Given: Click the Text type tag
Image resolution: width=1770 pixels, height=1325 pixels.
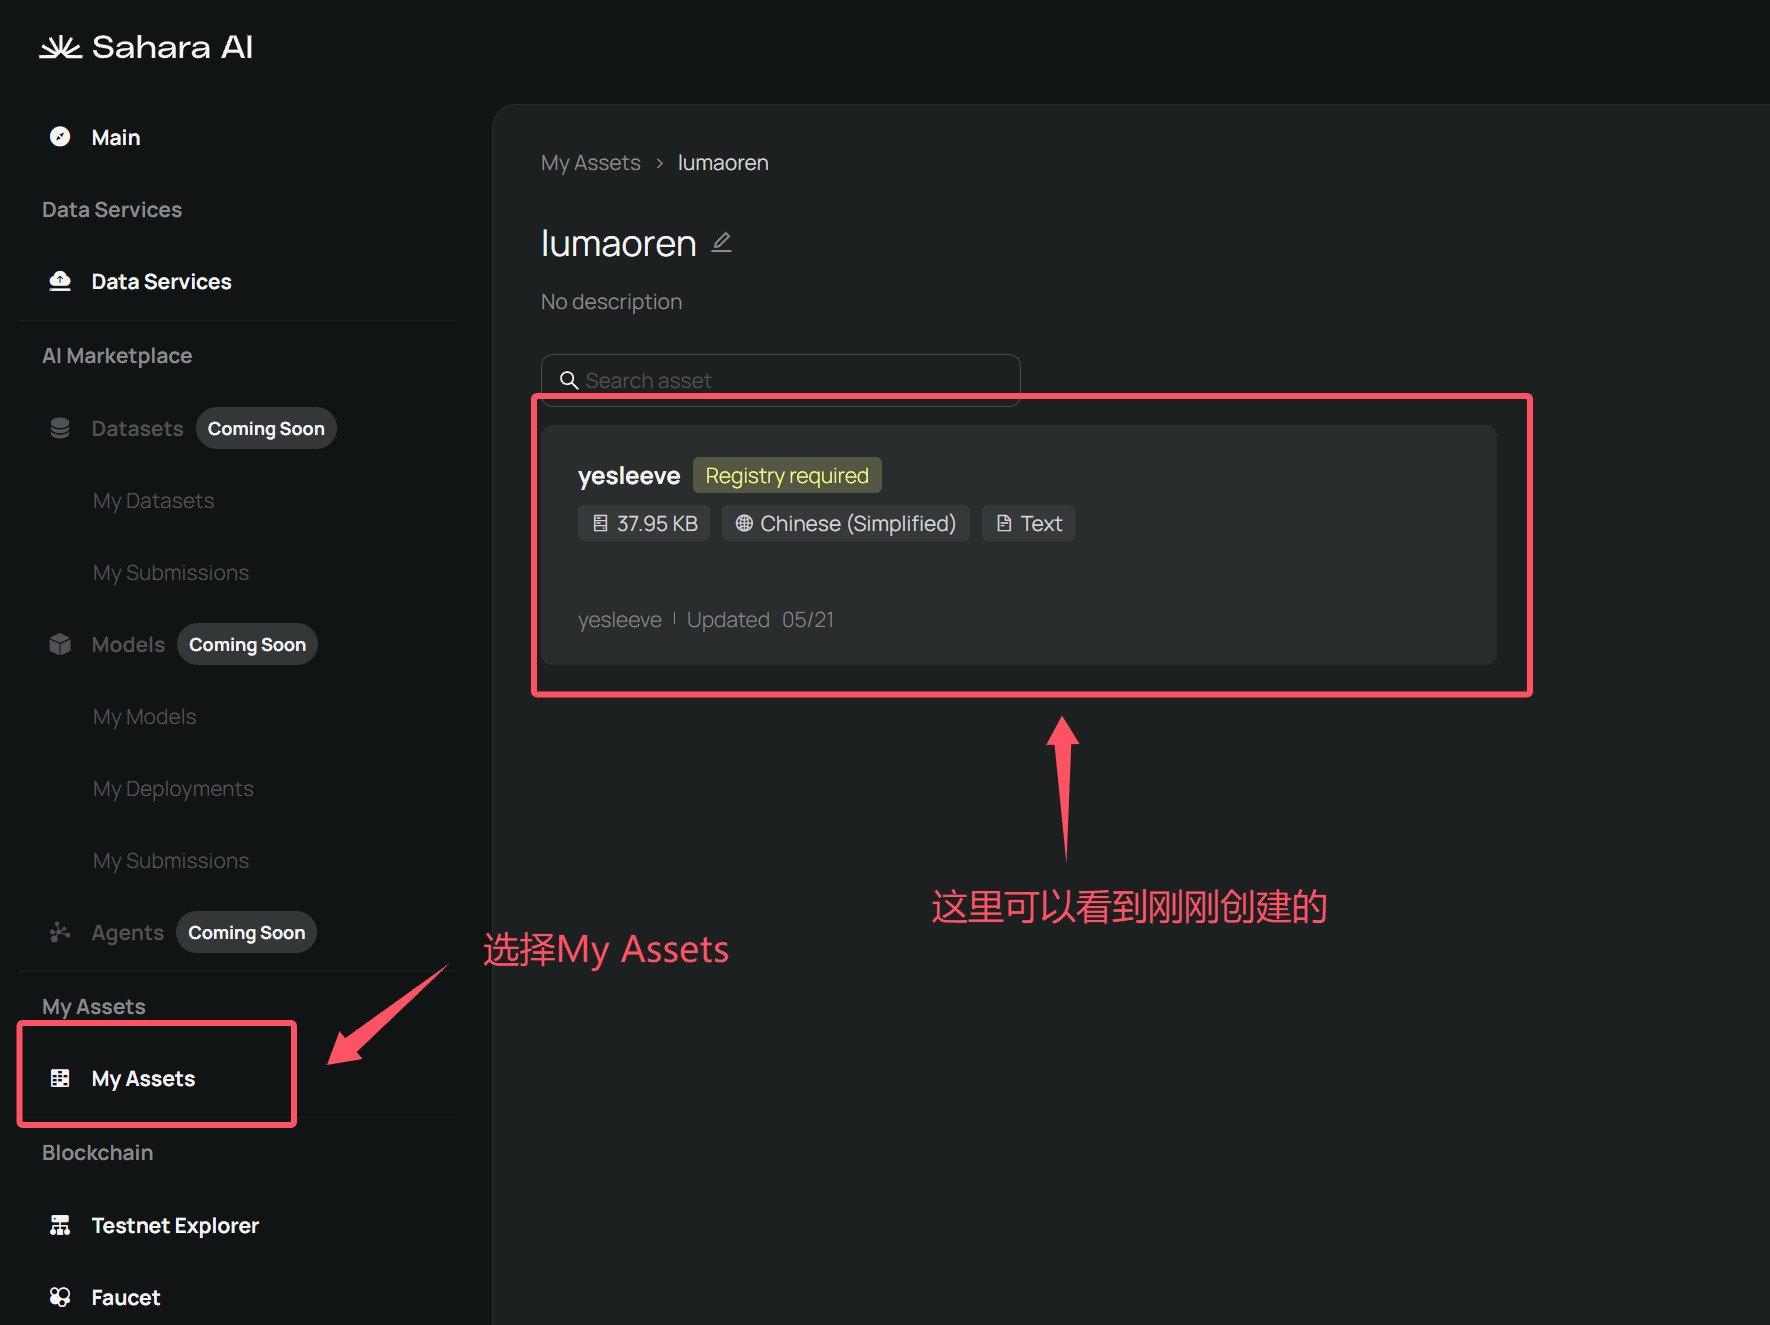Looking at the screenshot, I should coord(1028,523).
